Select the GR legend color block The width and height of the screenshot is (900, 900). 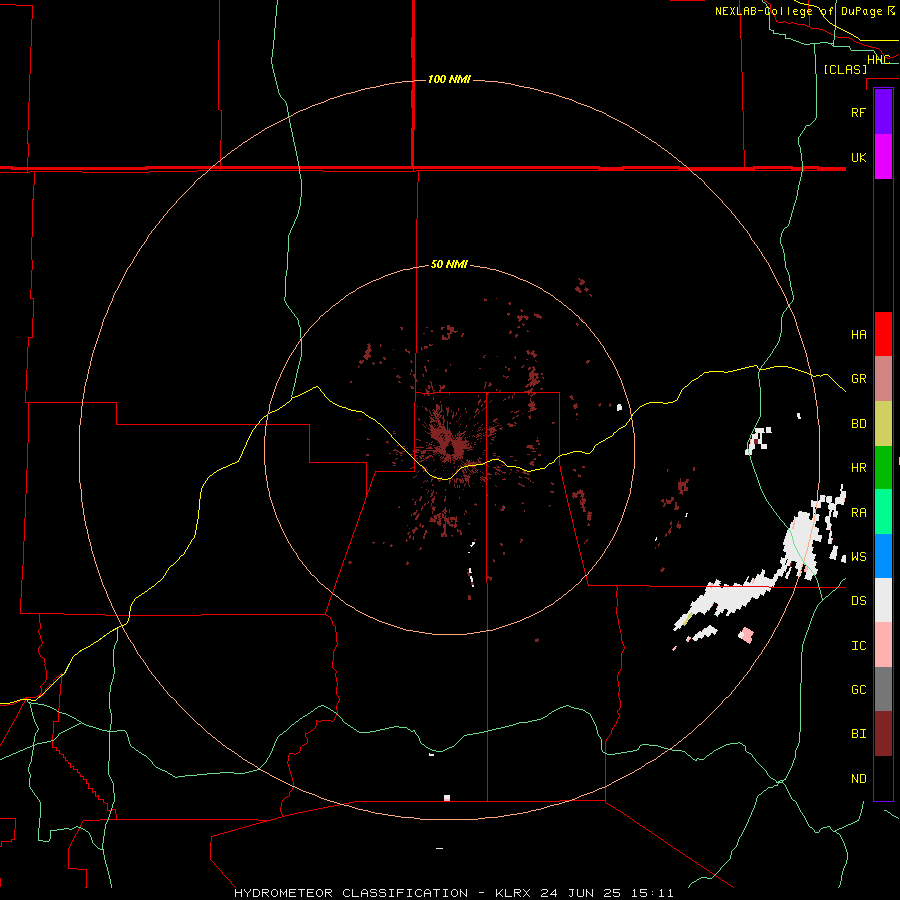pos(883,379)
